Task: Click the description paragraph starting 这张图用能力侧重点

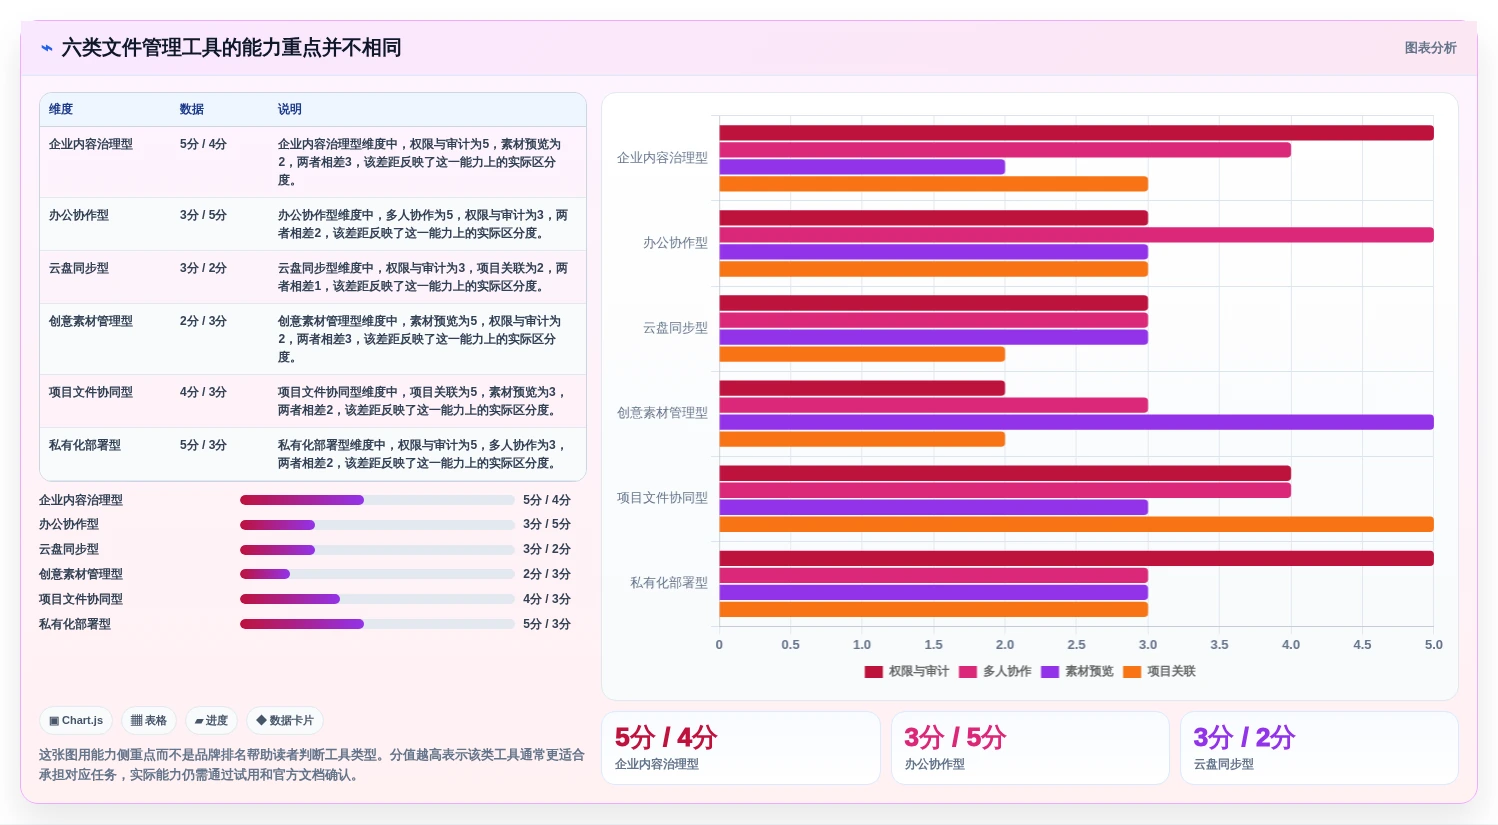Action: click(312, 765)
